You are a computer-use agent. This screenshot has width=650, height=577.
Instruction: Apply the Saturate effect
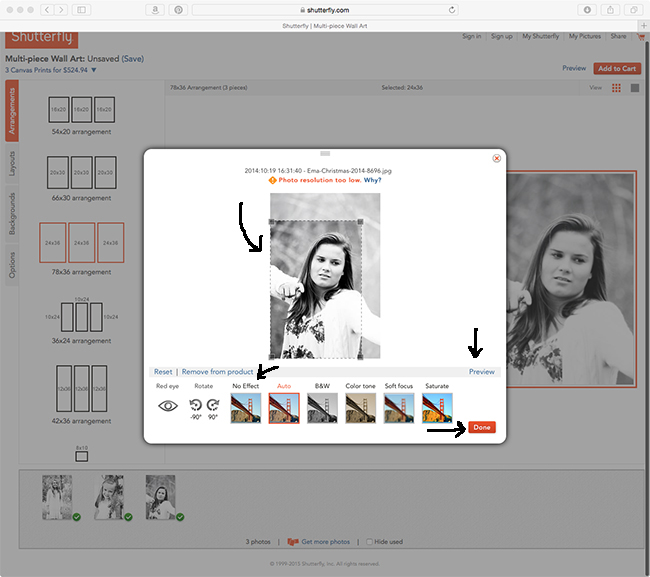[437, 408]
